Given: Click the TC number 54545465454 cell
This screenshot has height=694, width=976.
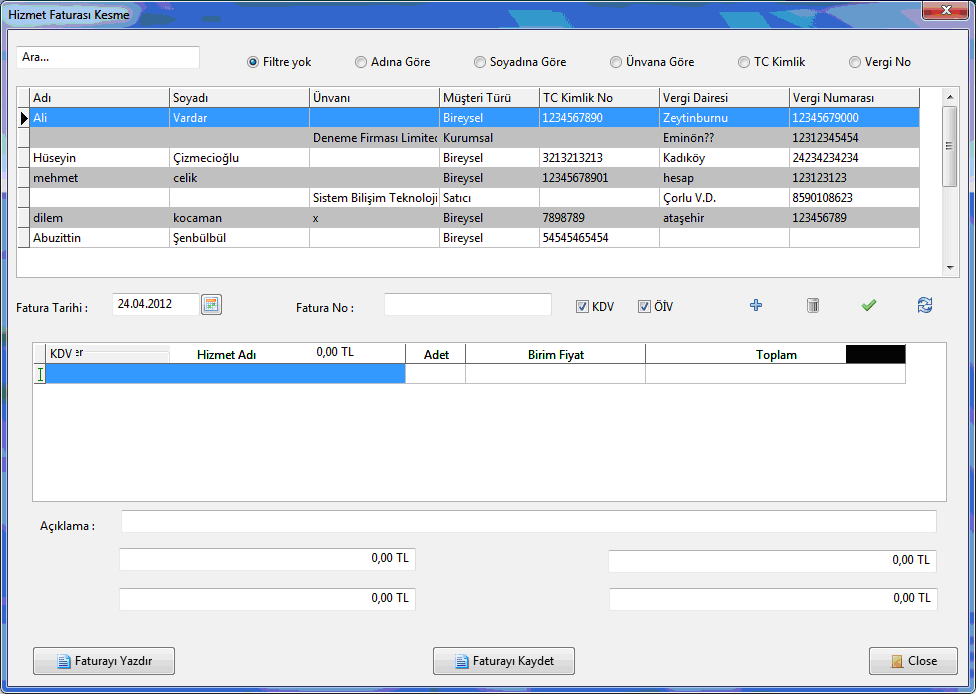Looking at the screenshot, I should tap(599, 237).
